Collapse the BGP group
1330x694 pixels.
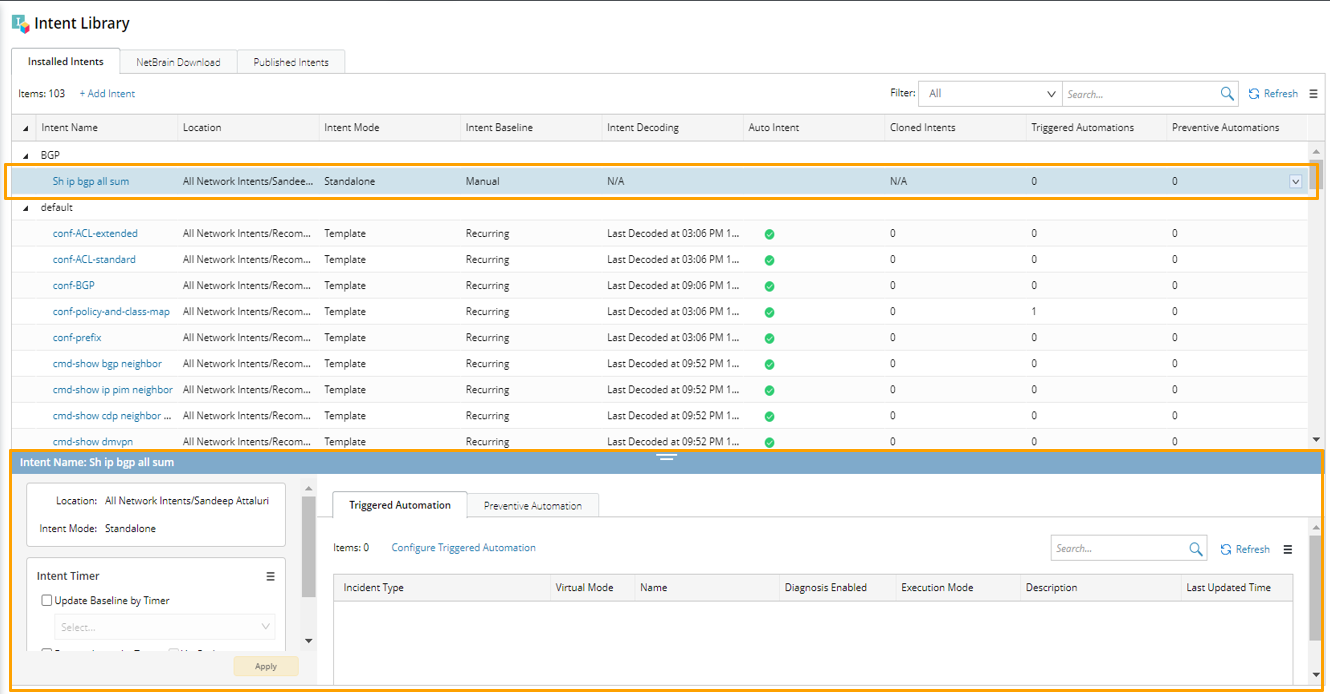pyautogui.click(x=26, y=156)
